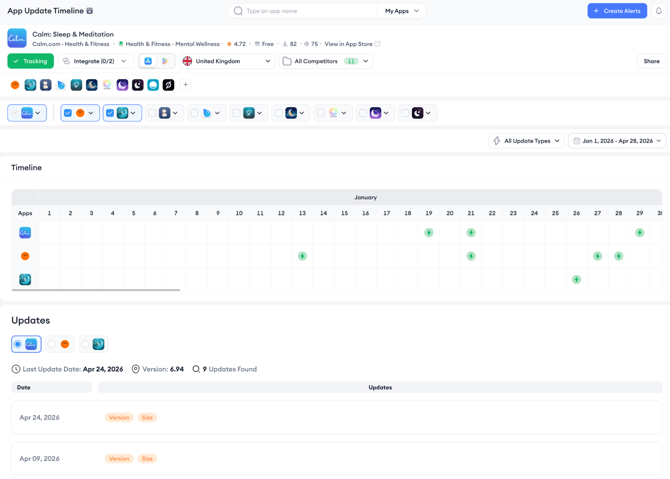The image size is (670, 479).
Task: Click the Calm update marker on January 19
Action: 429,232
